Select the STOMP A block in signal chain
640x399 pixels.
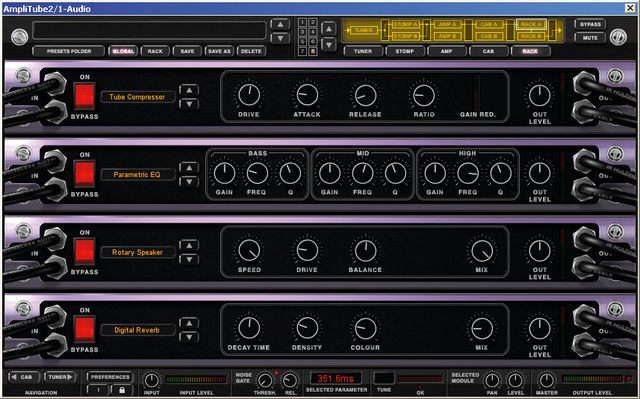(x=405, y=24)
